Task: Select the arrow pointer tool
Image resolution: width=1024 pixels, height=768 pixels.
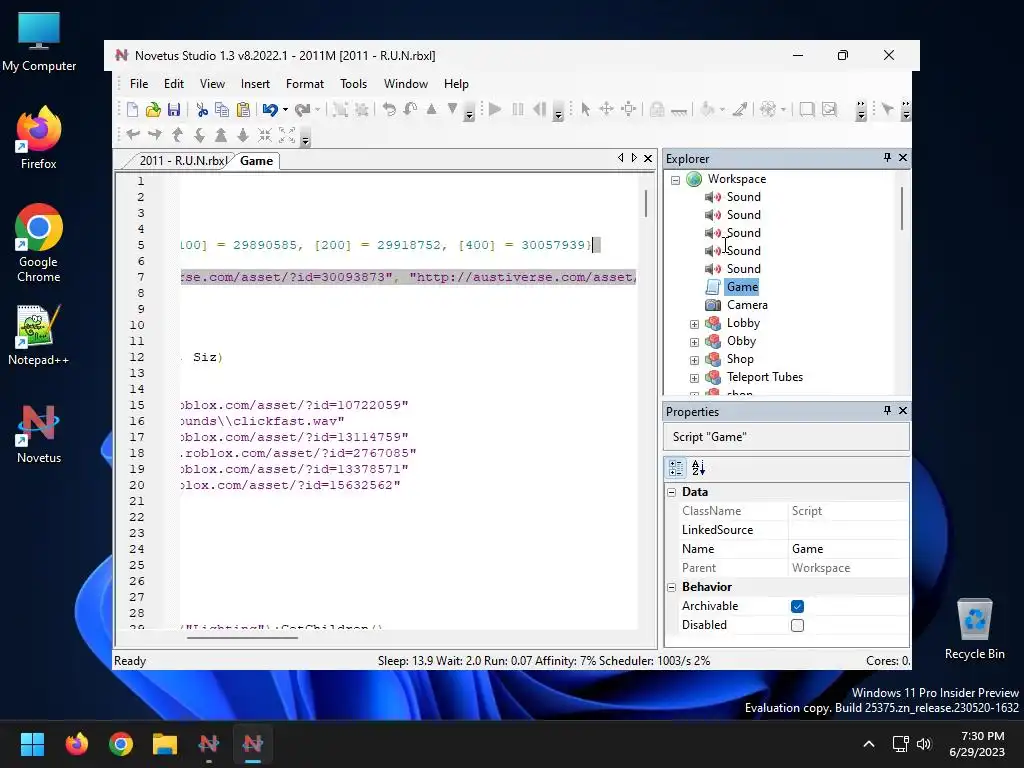Action: point(586,110)
